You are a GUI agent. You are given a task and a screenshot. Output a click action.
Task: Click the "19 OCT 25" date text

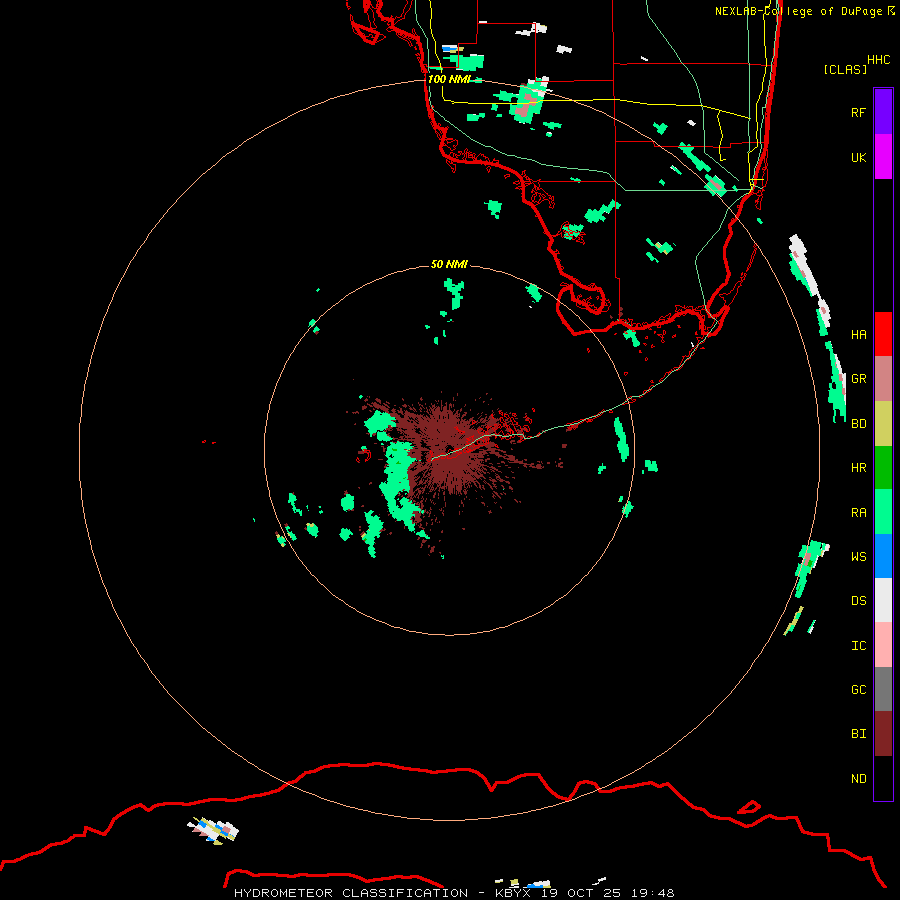coord(580,893)
